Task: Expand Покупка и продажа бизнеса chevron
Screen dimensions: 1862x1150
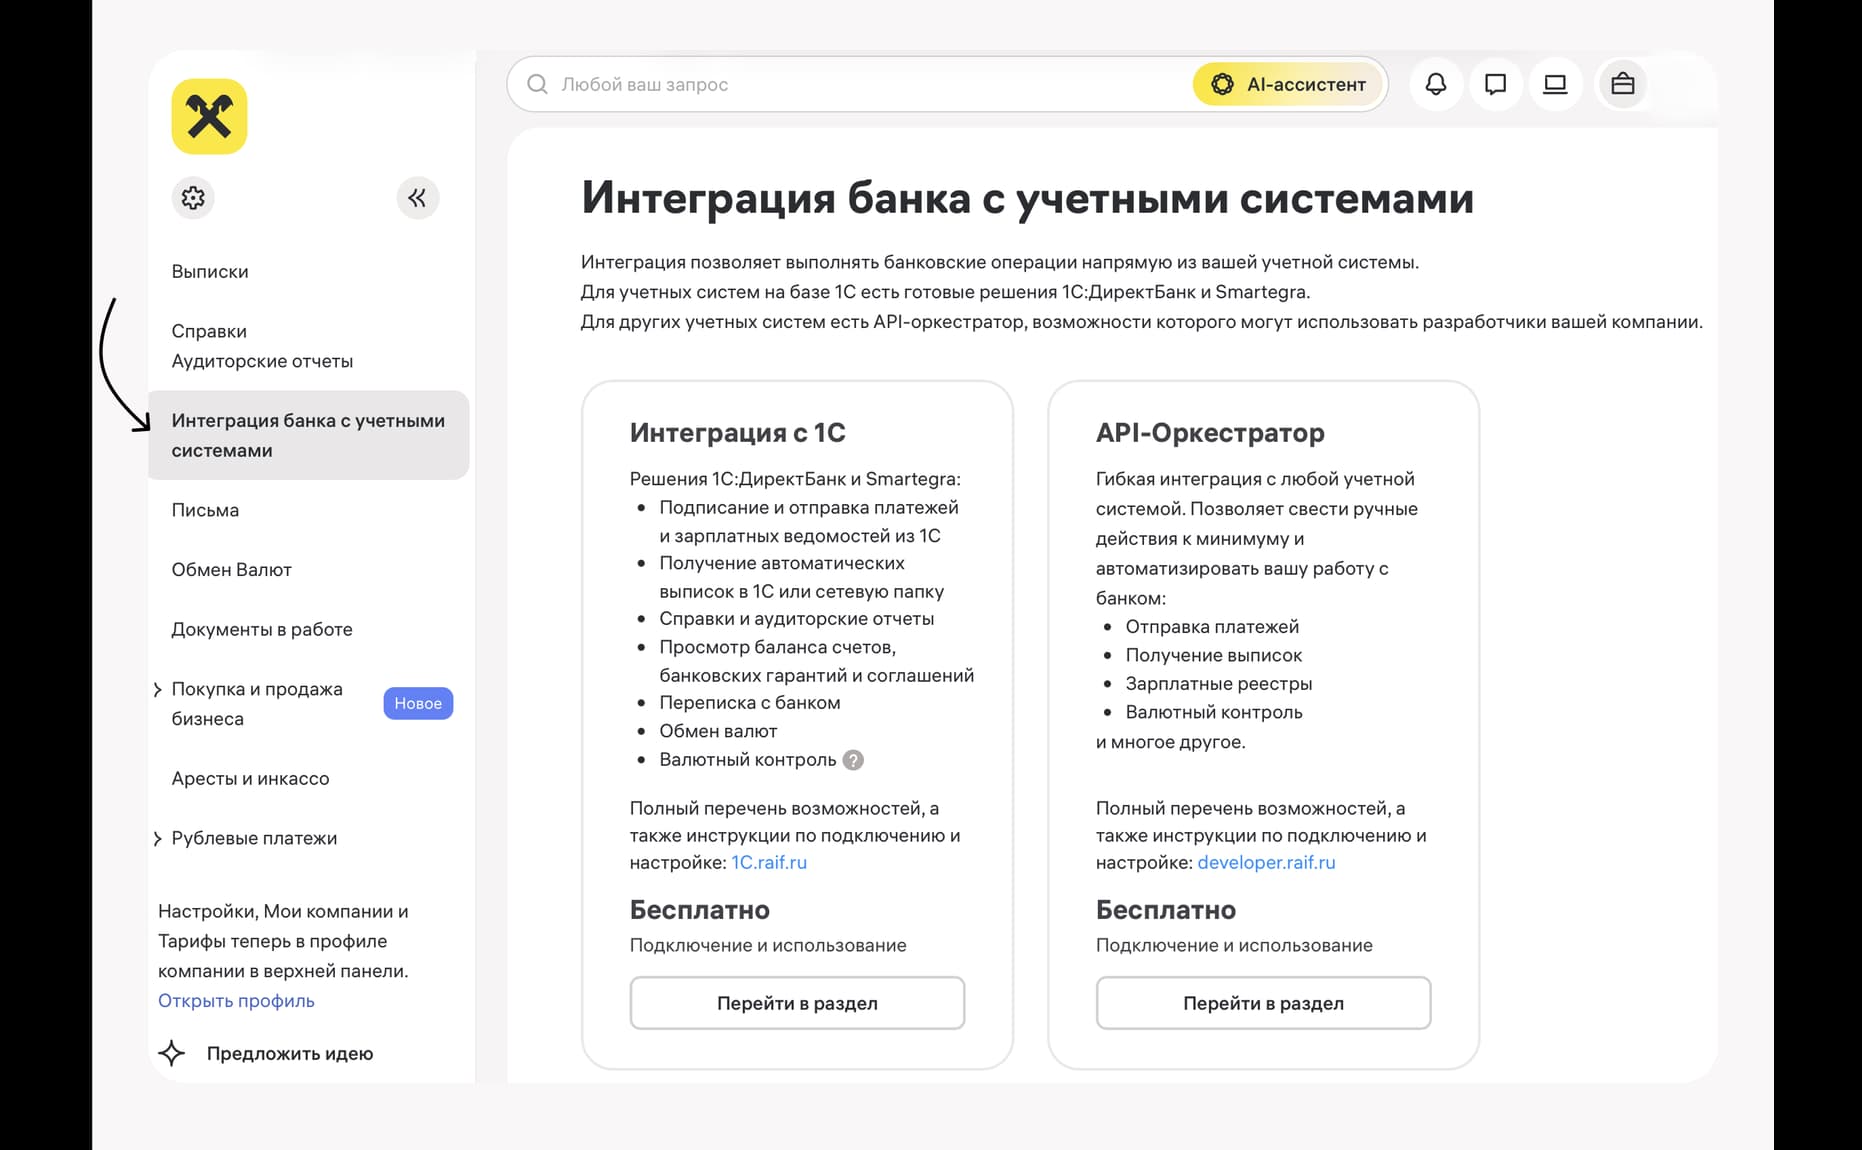Action: click(157, 689)
